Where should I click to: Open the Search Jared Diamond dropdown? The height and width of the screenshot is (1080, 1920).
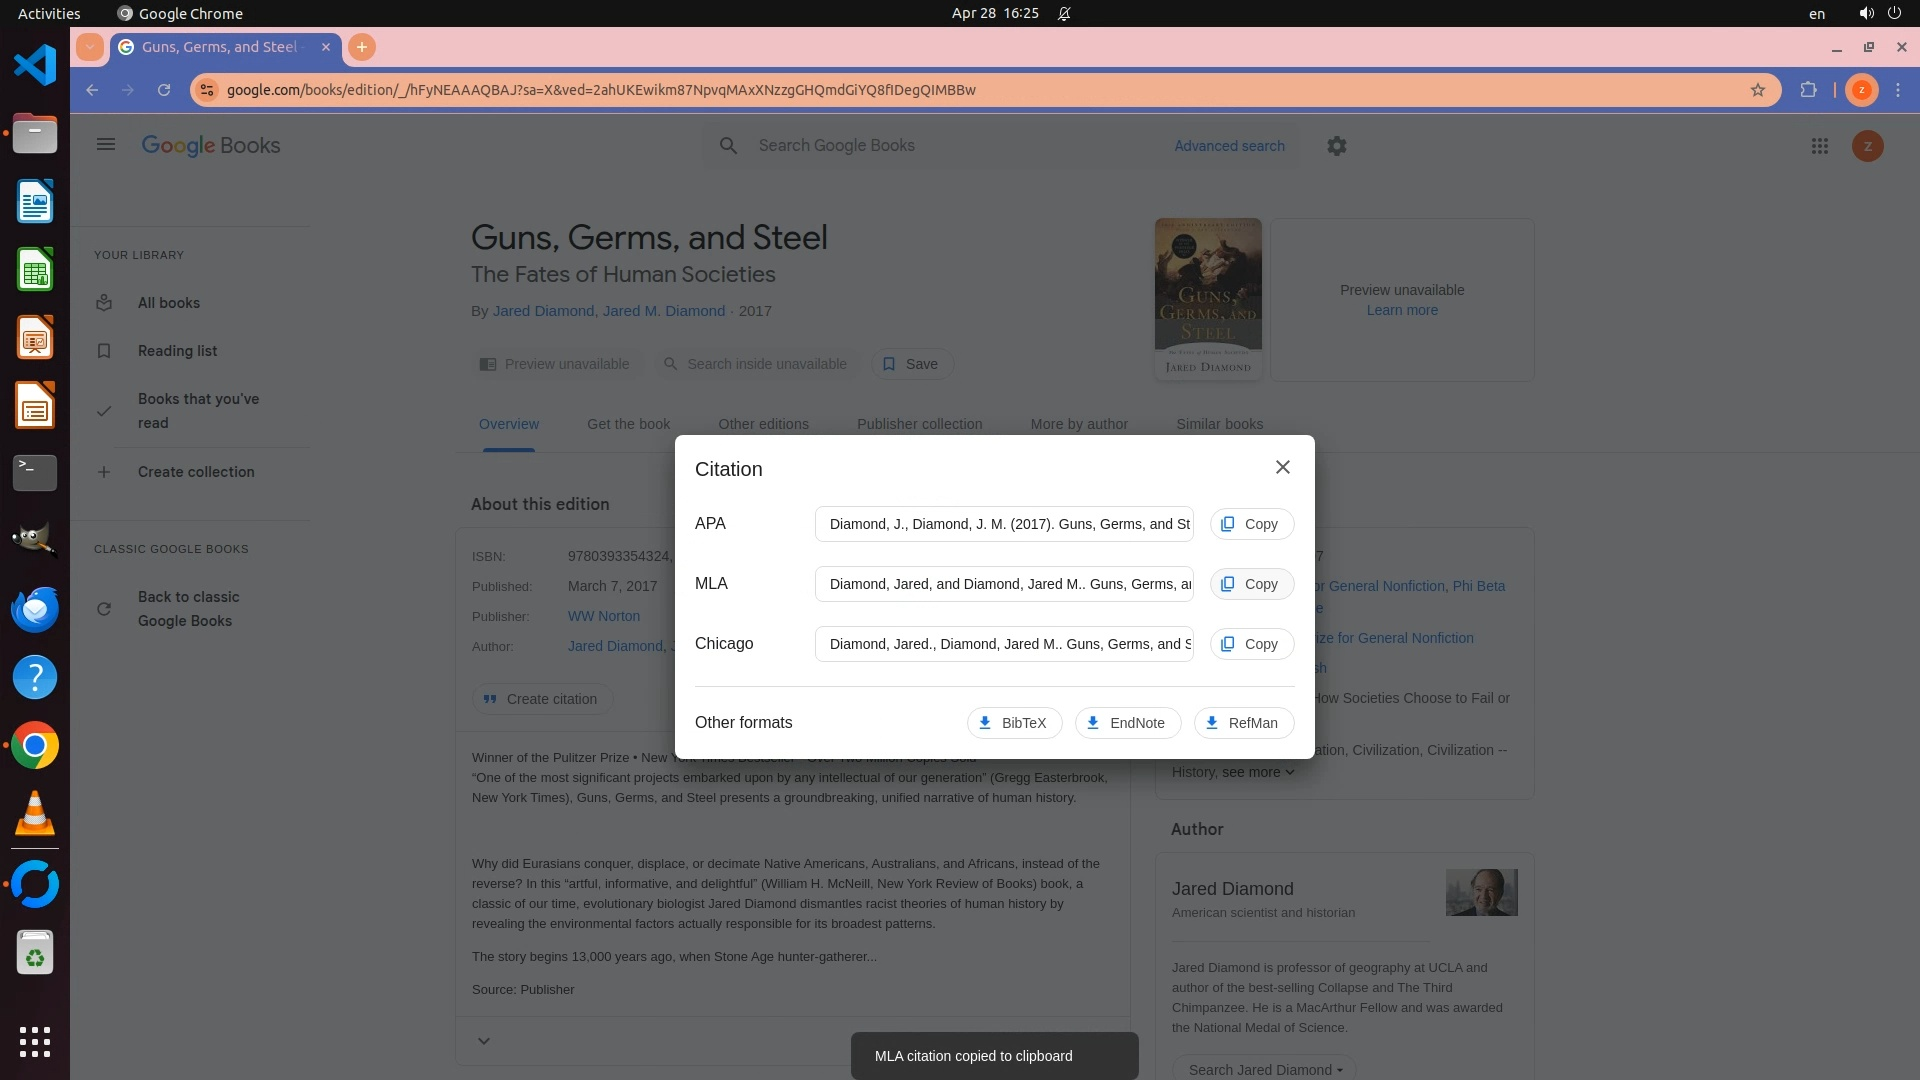click(x=1264, y=1069)
